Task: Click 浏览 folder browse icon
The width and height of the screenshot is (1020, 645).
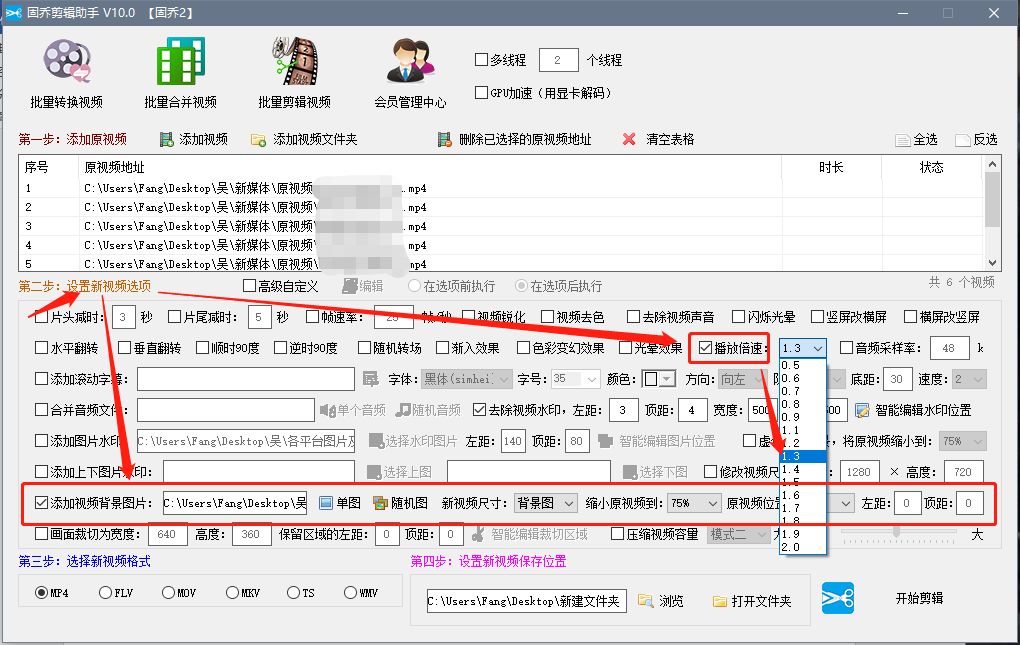Action: tap(645, 601)
